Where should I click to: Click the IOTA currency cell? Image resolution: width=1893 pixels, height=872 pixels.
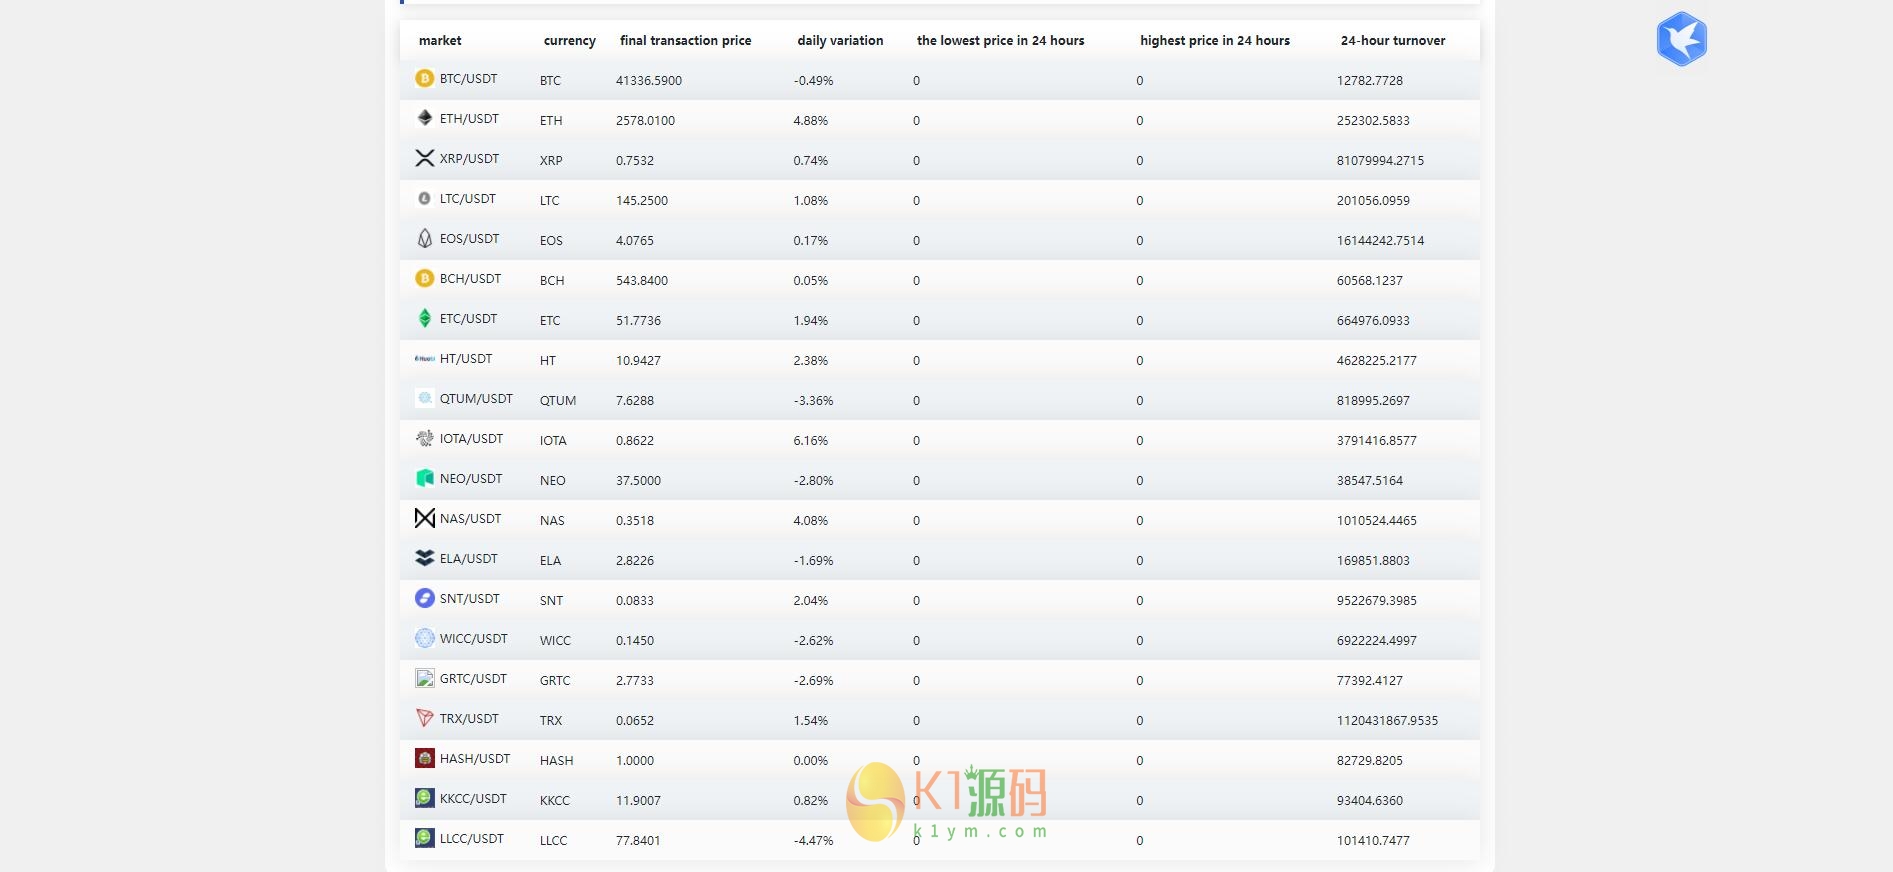coord(553,441)
